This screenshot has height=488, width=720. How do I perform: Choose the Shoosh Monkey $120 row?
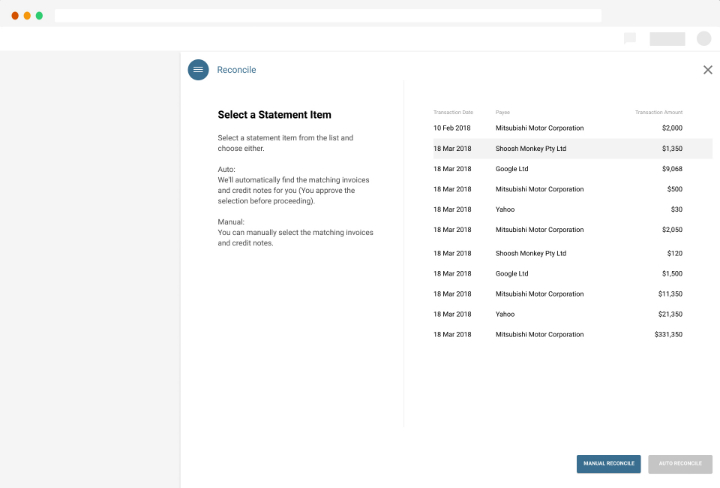click(x=558, y=253)
